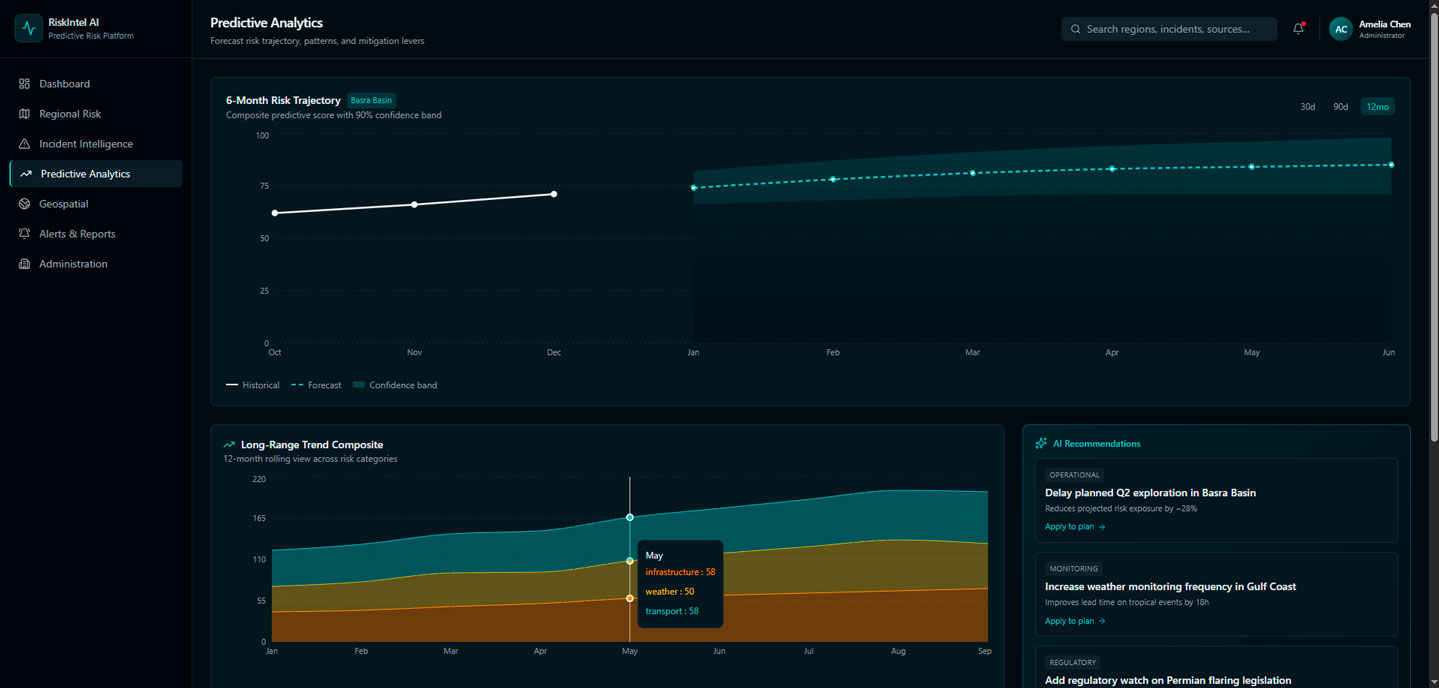Click the May forecast data point
This screenshot has width=1439, height=688.
click(1251, 167)
